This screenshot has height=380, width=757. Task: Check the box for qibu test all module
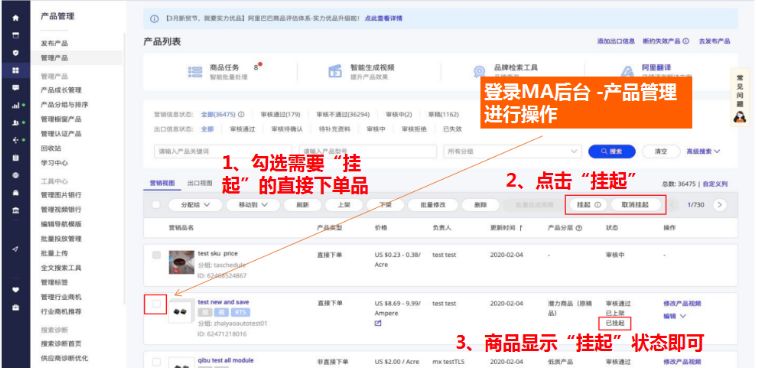[x=156, y=362]
